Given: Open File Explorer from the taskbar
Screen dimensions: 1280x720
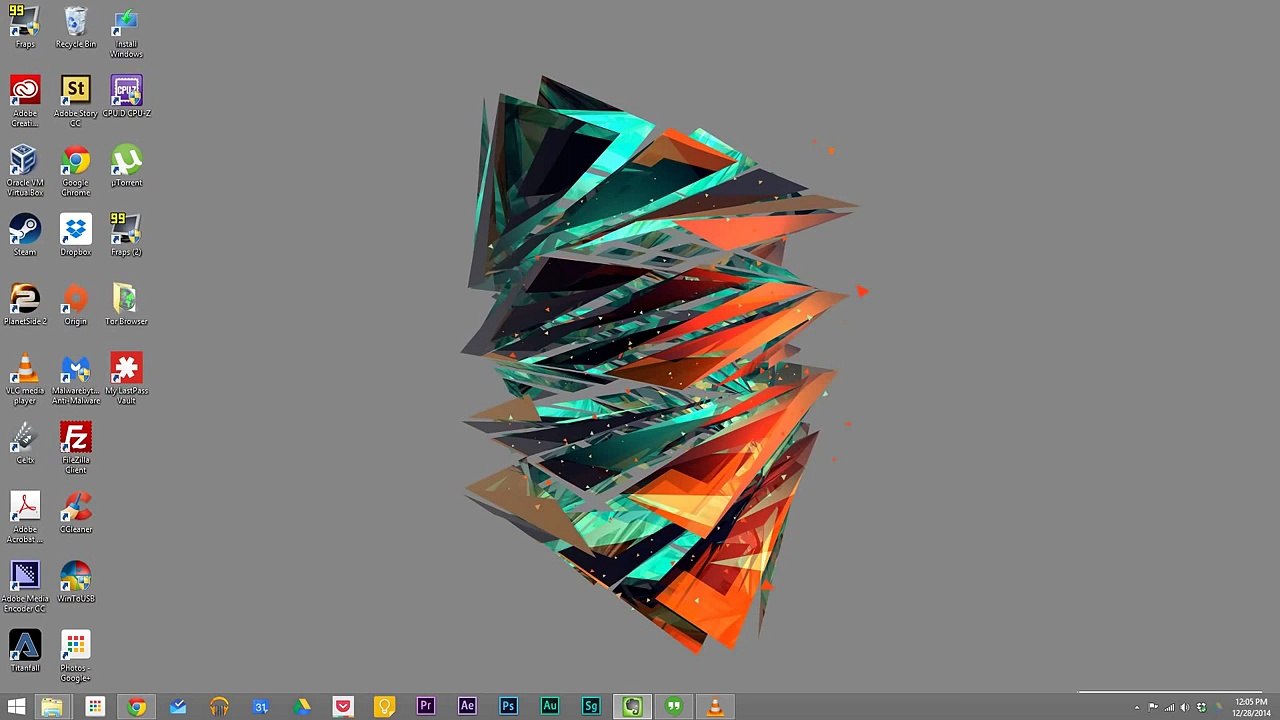Looking at the screenshot, I should pyautogui.click(x=52, y=707).
